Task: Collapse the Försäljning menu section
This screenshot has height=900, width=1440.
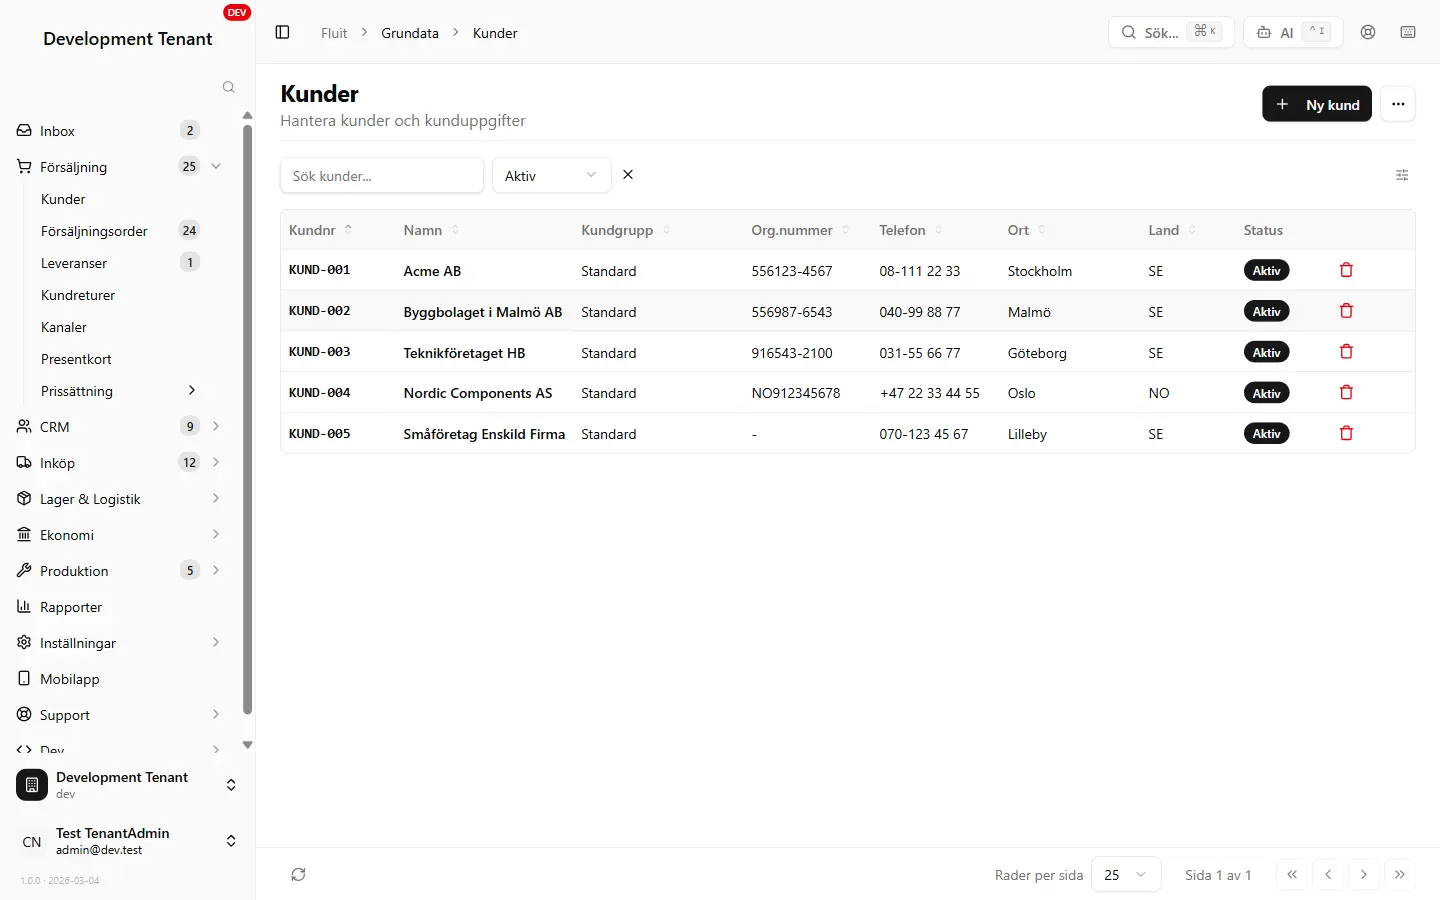Action: tap(216, 166)
